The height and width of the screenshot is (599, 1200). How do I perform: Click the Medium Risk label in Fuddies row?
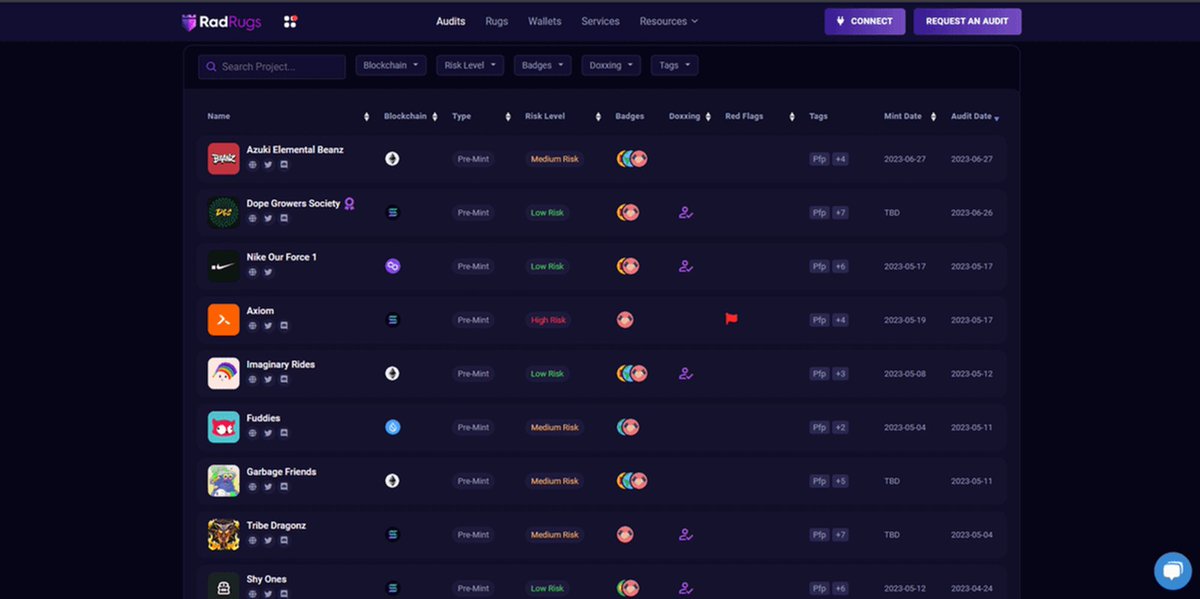pos(554,427)
